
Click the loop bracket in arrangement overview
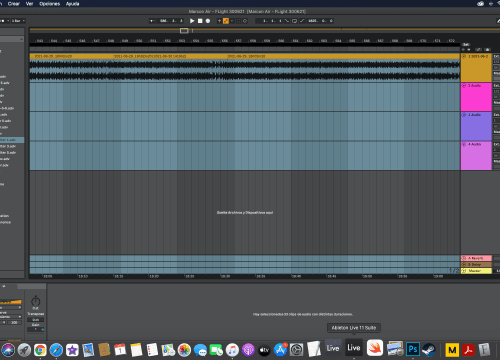[184, 31]
